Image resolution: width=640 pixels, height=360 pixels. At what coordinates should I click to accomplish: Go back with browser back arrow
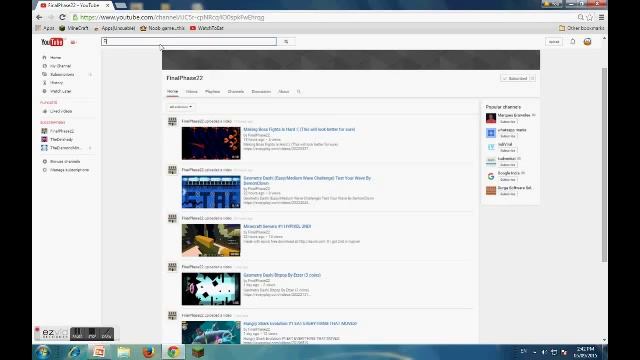point(39,17)
